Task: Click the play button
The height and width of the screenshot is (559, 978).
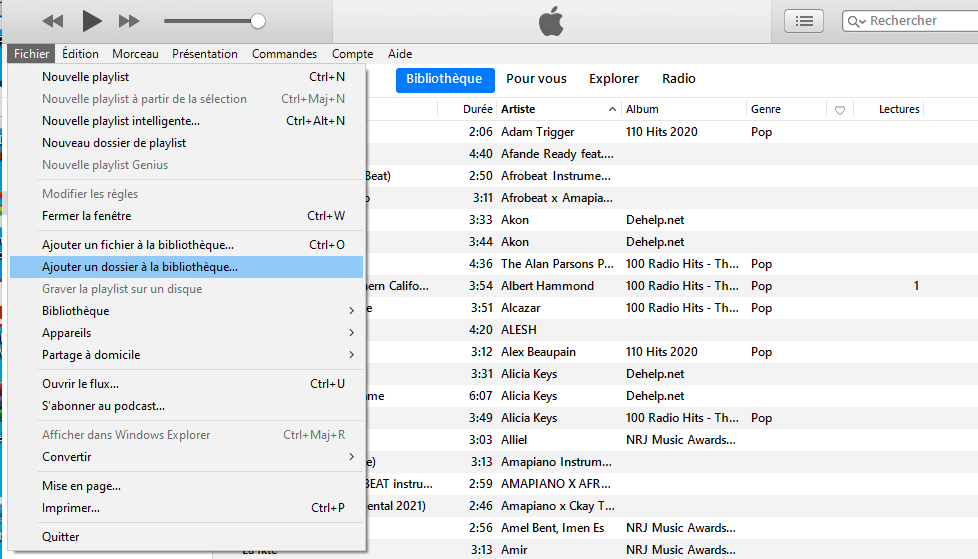Action: (x=92, y=21)
